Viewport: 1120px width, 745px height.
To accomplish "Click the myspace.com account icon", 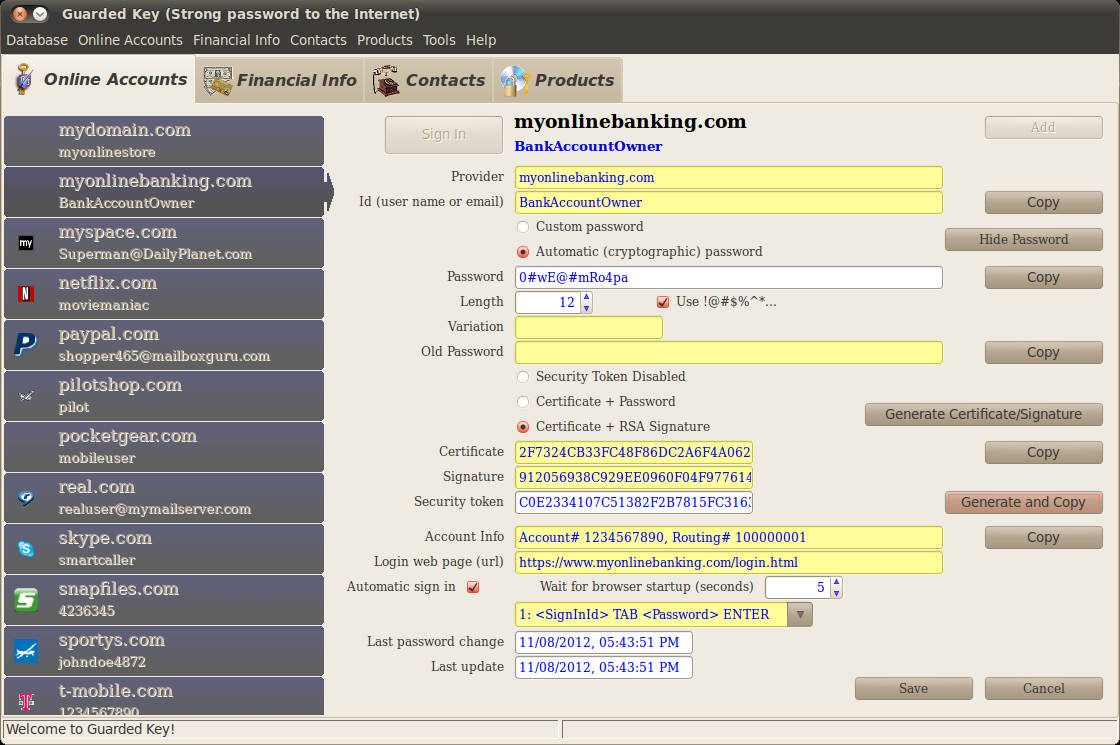I will pyautogui.click(x=26, y=243).
